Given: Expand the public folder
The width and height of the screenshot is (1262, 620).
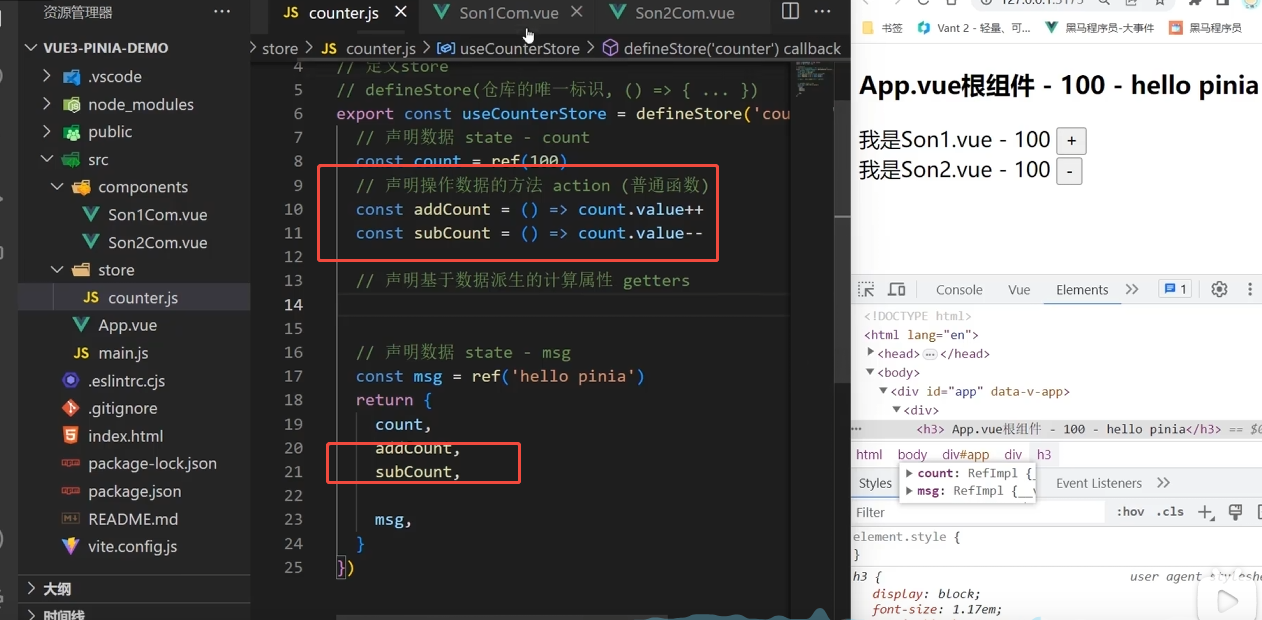Looking at the screenshot, I should coord(47,132).
